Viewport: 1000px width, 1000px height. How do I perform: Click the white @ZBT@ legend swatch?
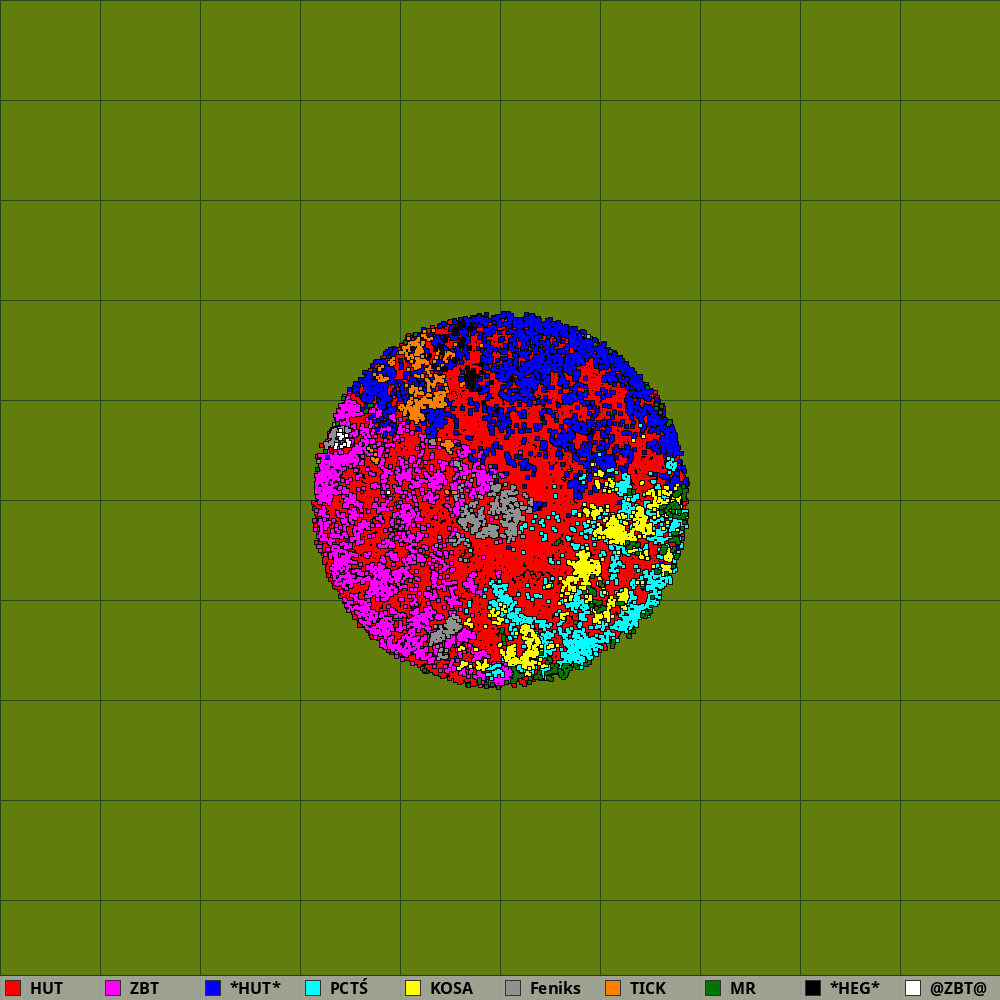913,988
